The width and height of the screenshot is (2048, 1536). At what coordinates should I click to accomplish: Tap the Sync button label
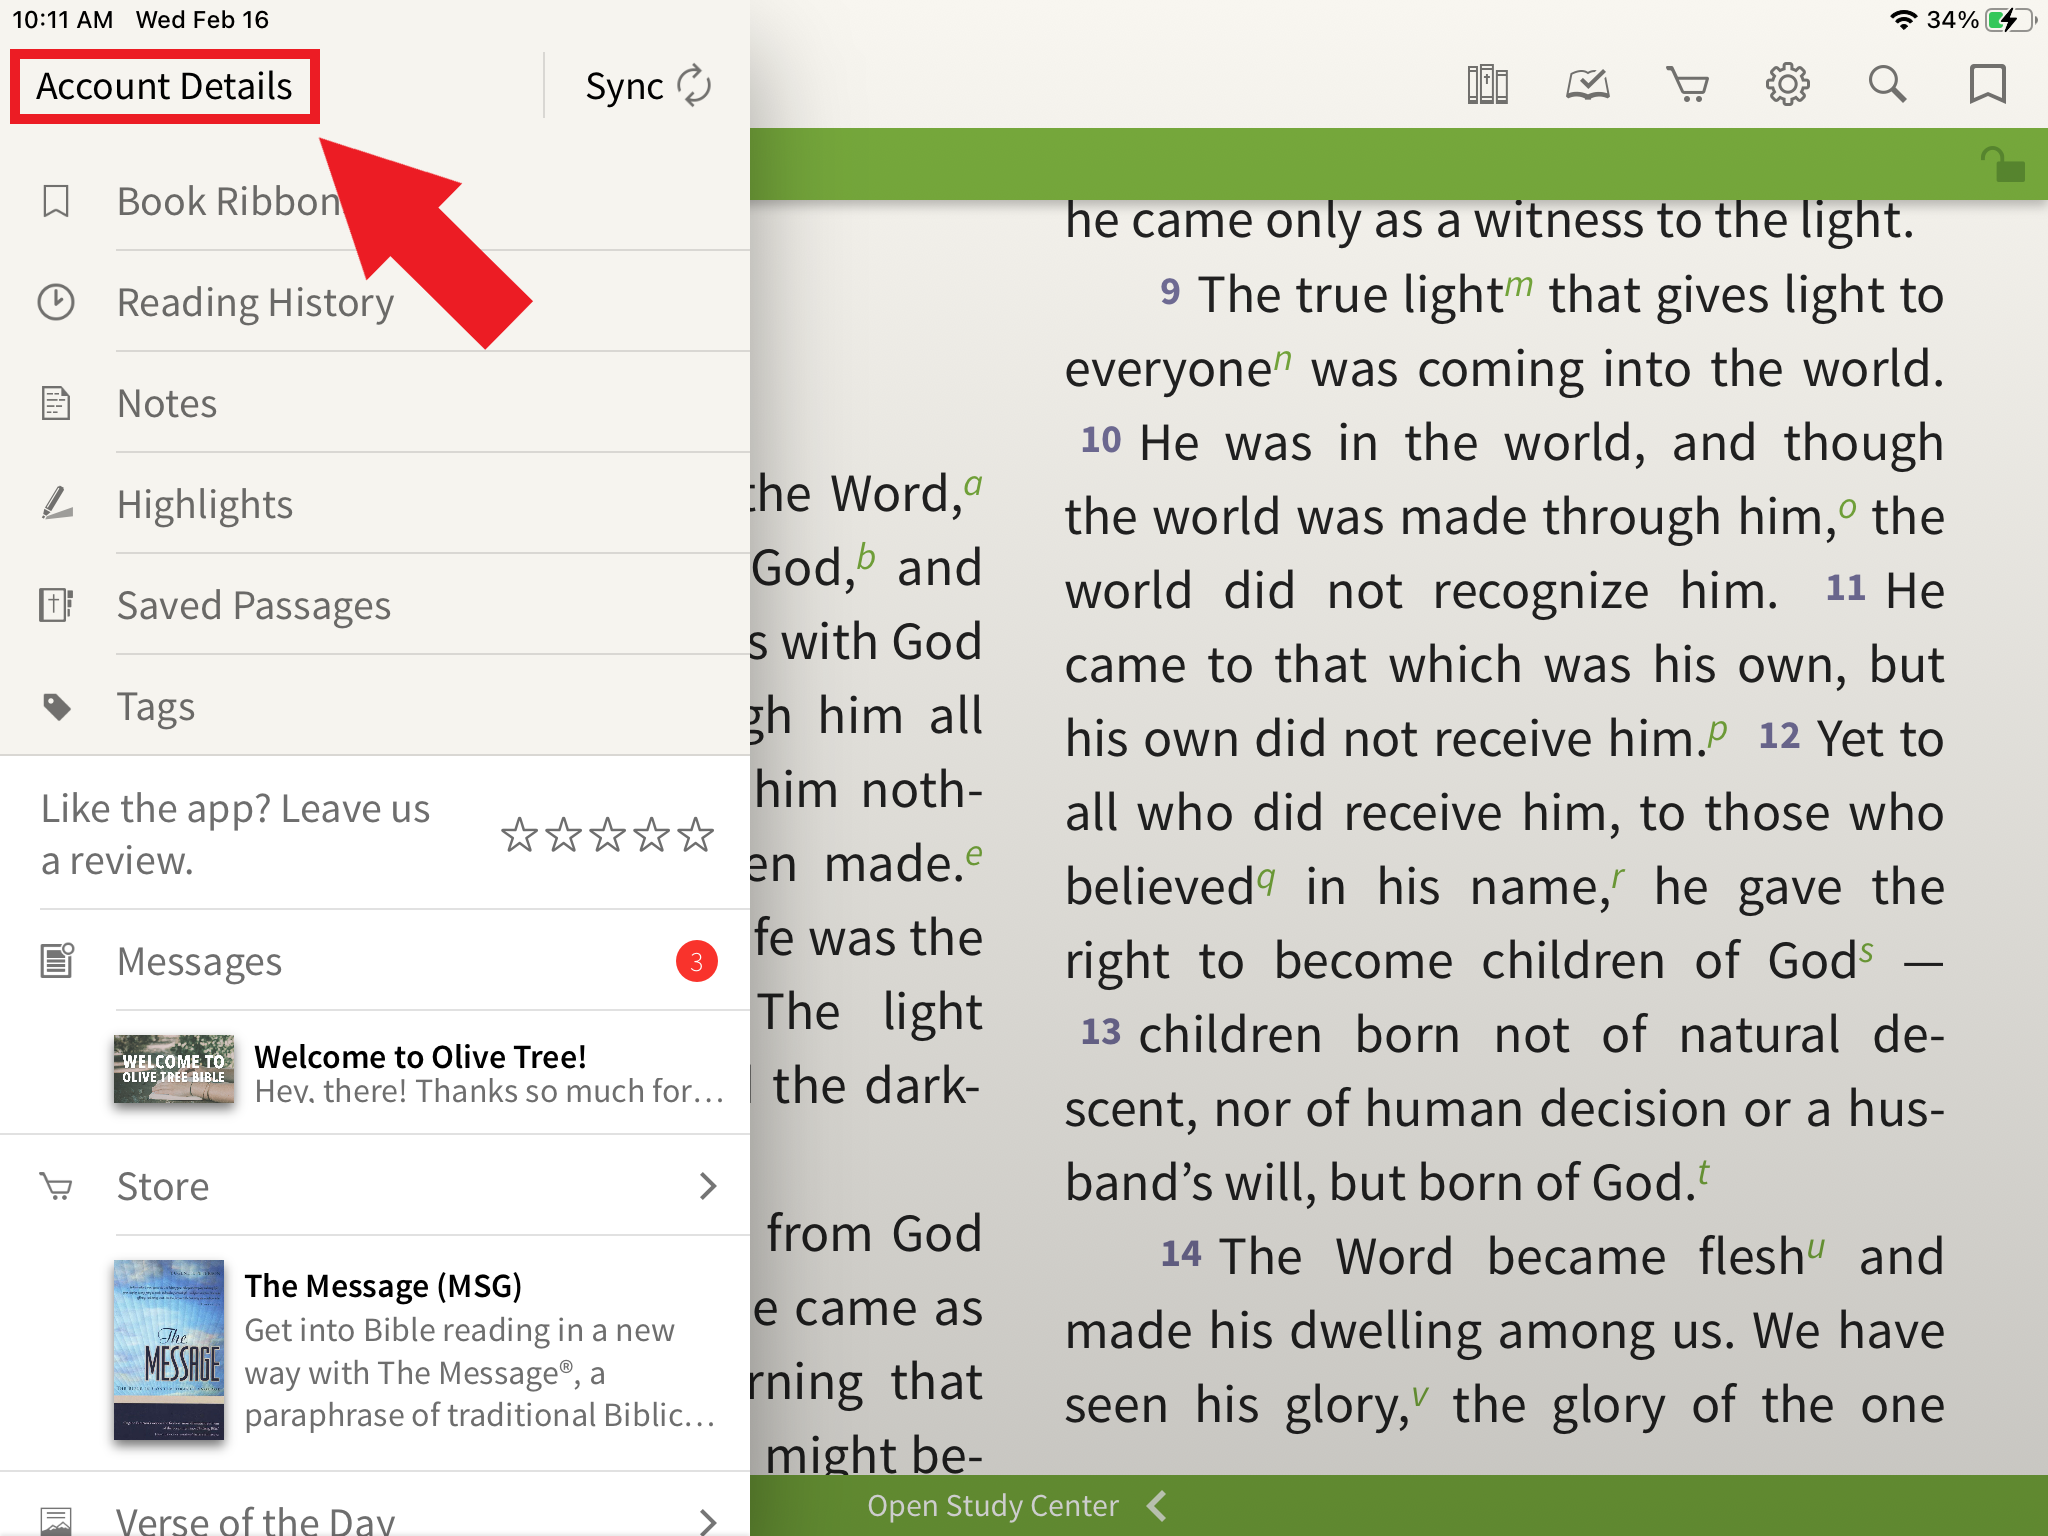624,87
